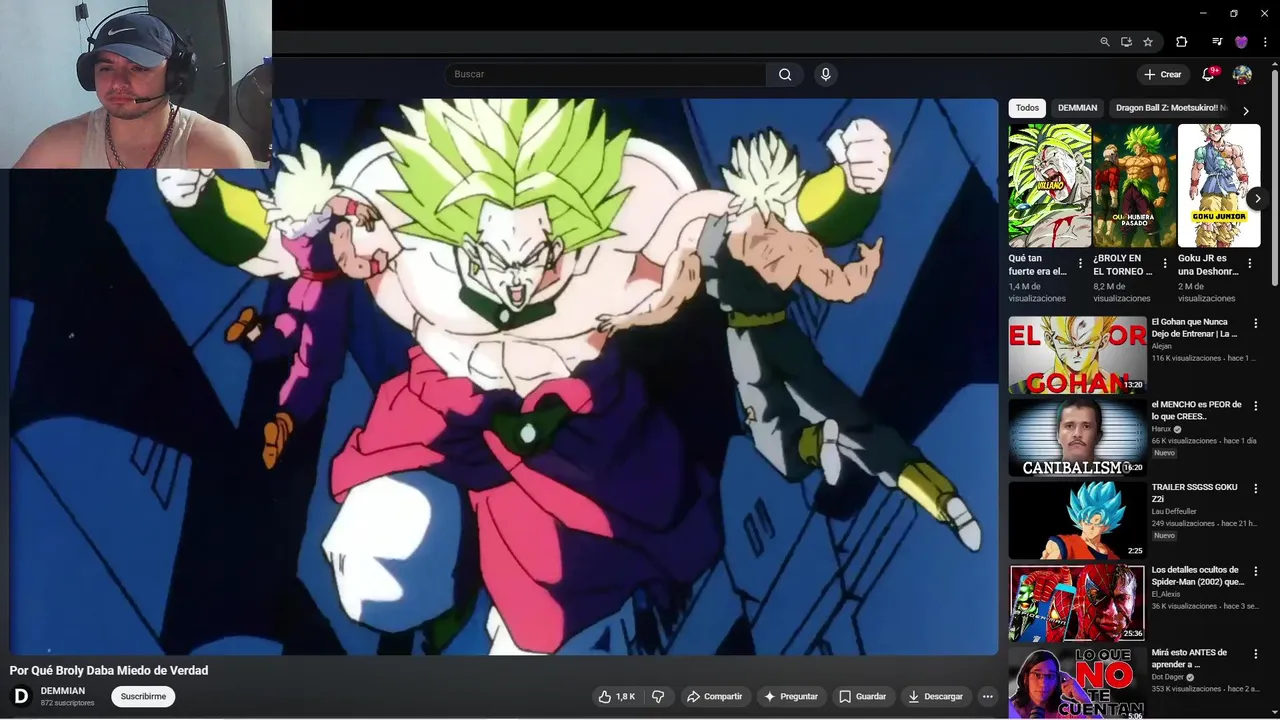The image size is (1280, 720).
Task: Open the media control playlist icon
Action: tap(1217, 42)
